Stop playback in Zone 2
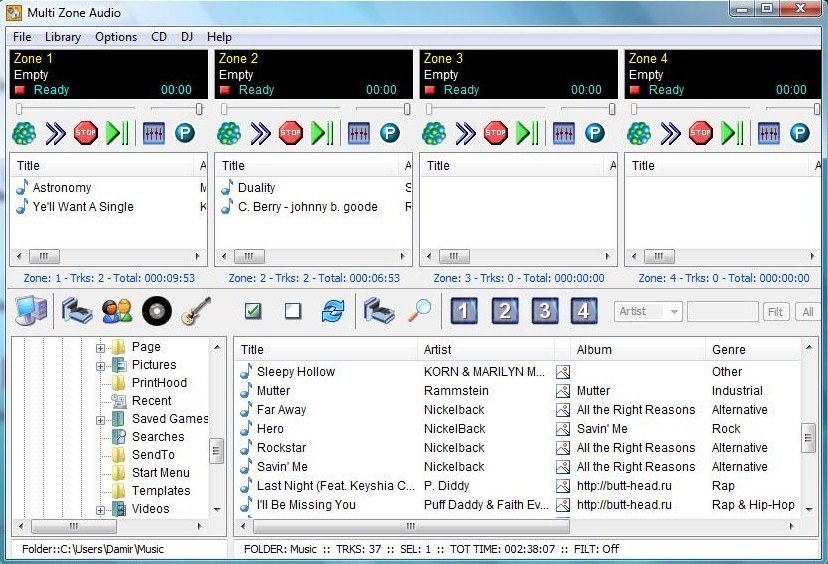828x564 pixels. pyautogui.click(x=290, y=133)
